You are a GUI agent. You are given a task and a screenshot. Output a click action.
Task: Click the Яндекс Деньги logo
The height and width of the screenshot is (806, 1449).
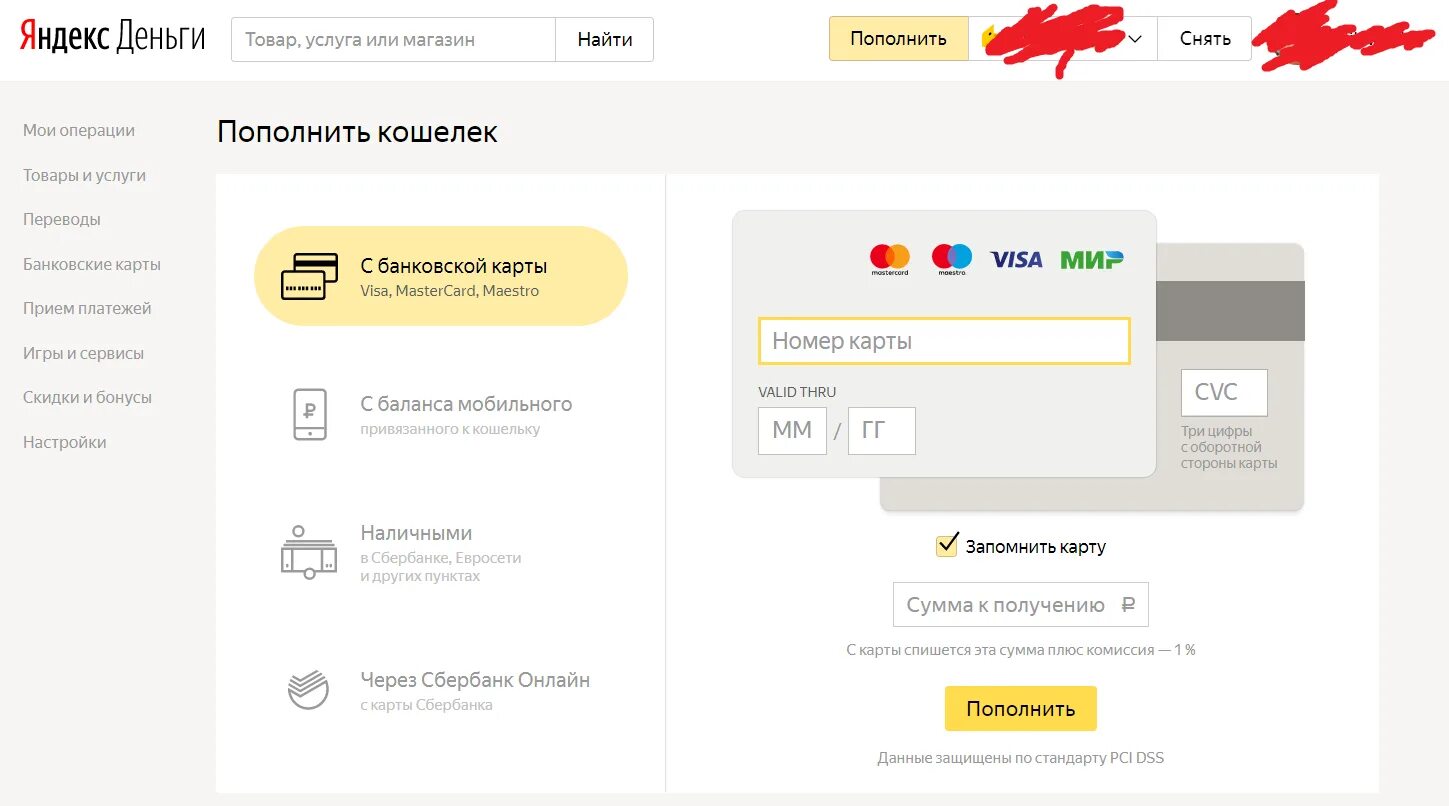[x=112, y=38]
